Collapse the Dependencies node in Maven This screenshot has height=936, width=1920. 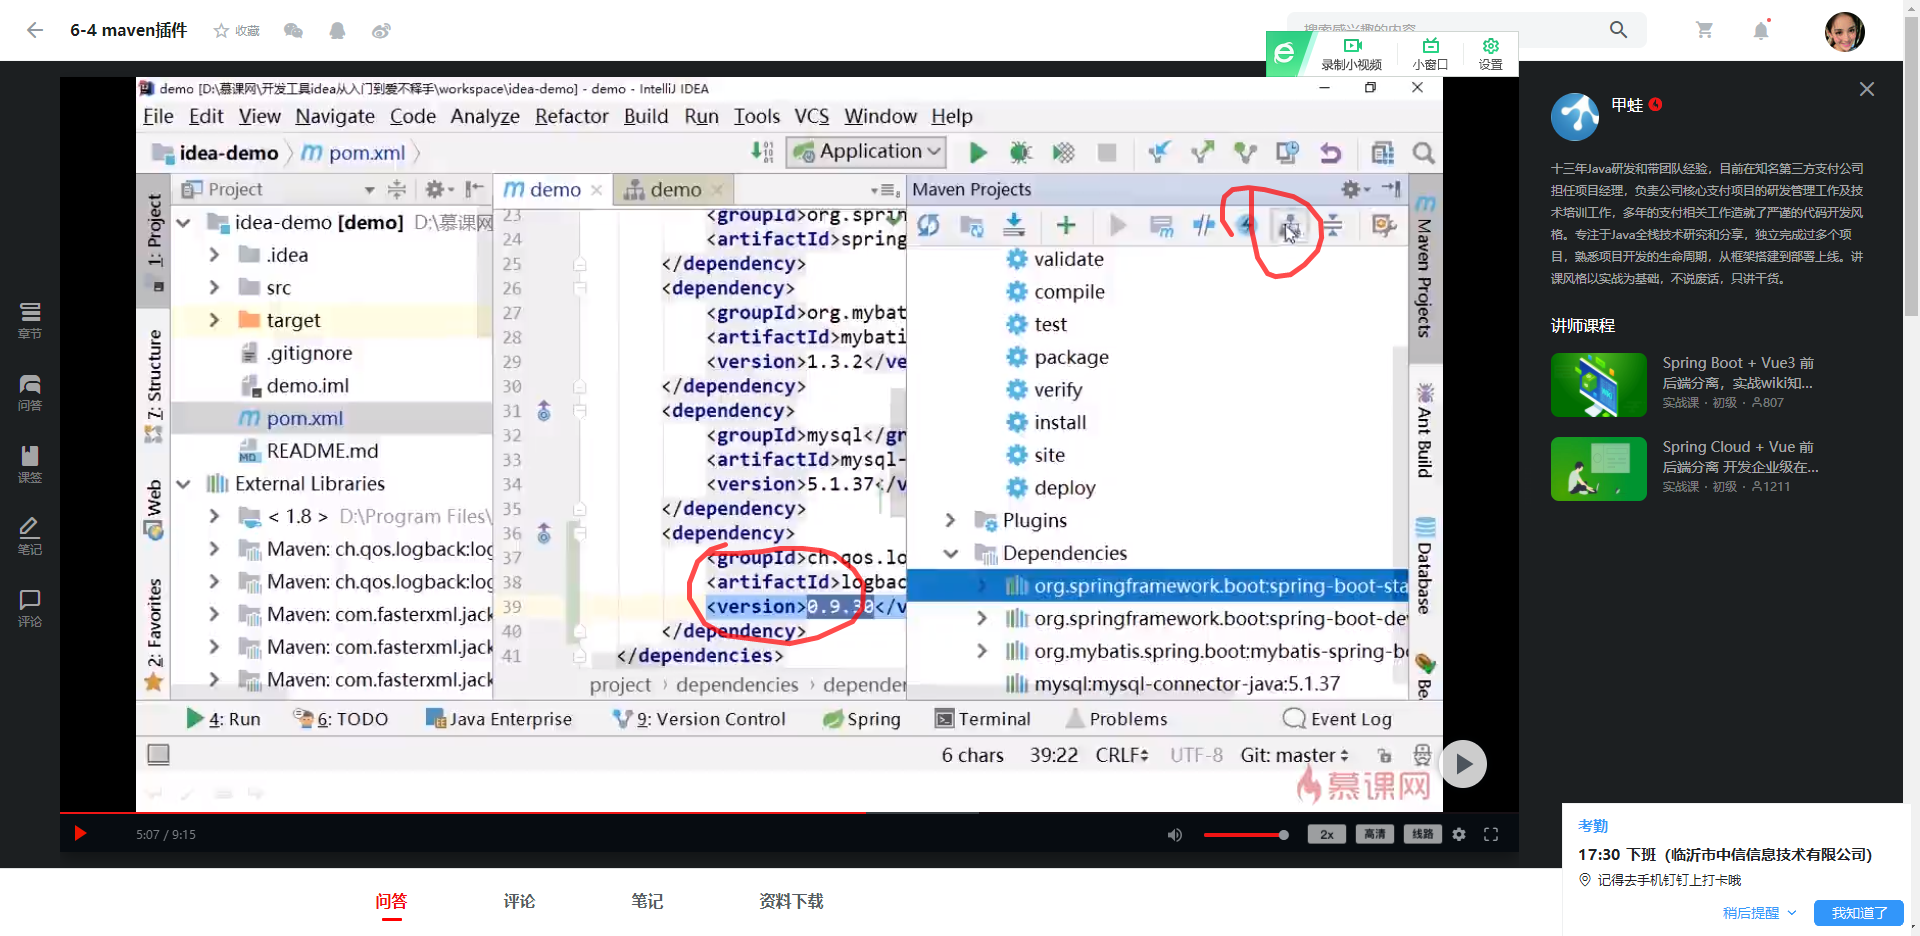(x=951, y=553)
